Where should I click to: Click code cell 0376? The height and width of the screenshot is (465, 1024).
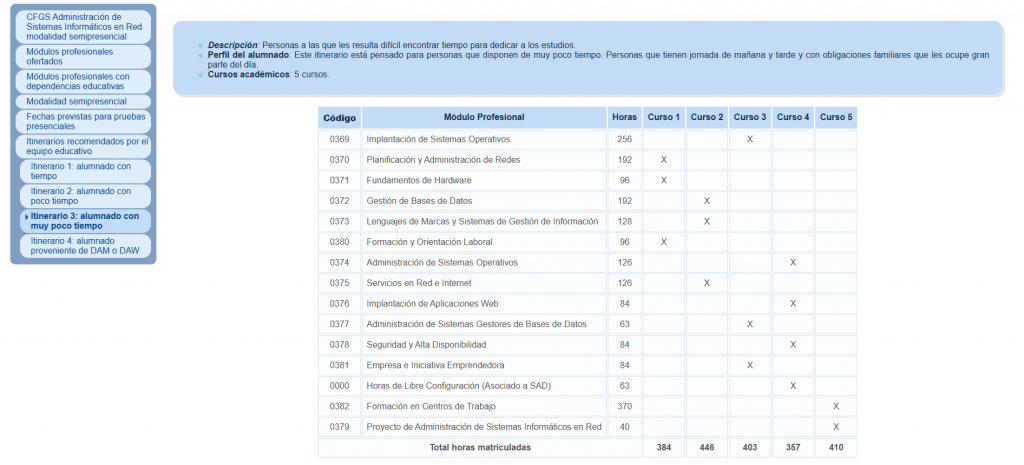point(340,304)
